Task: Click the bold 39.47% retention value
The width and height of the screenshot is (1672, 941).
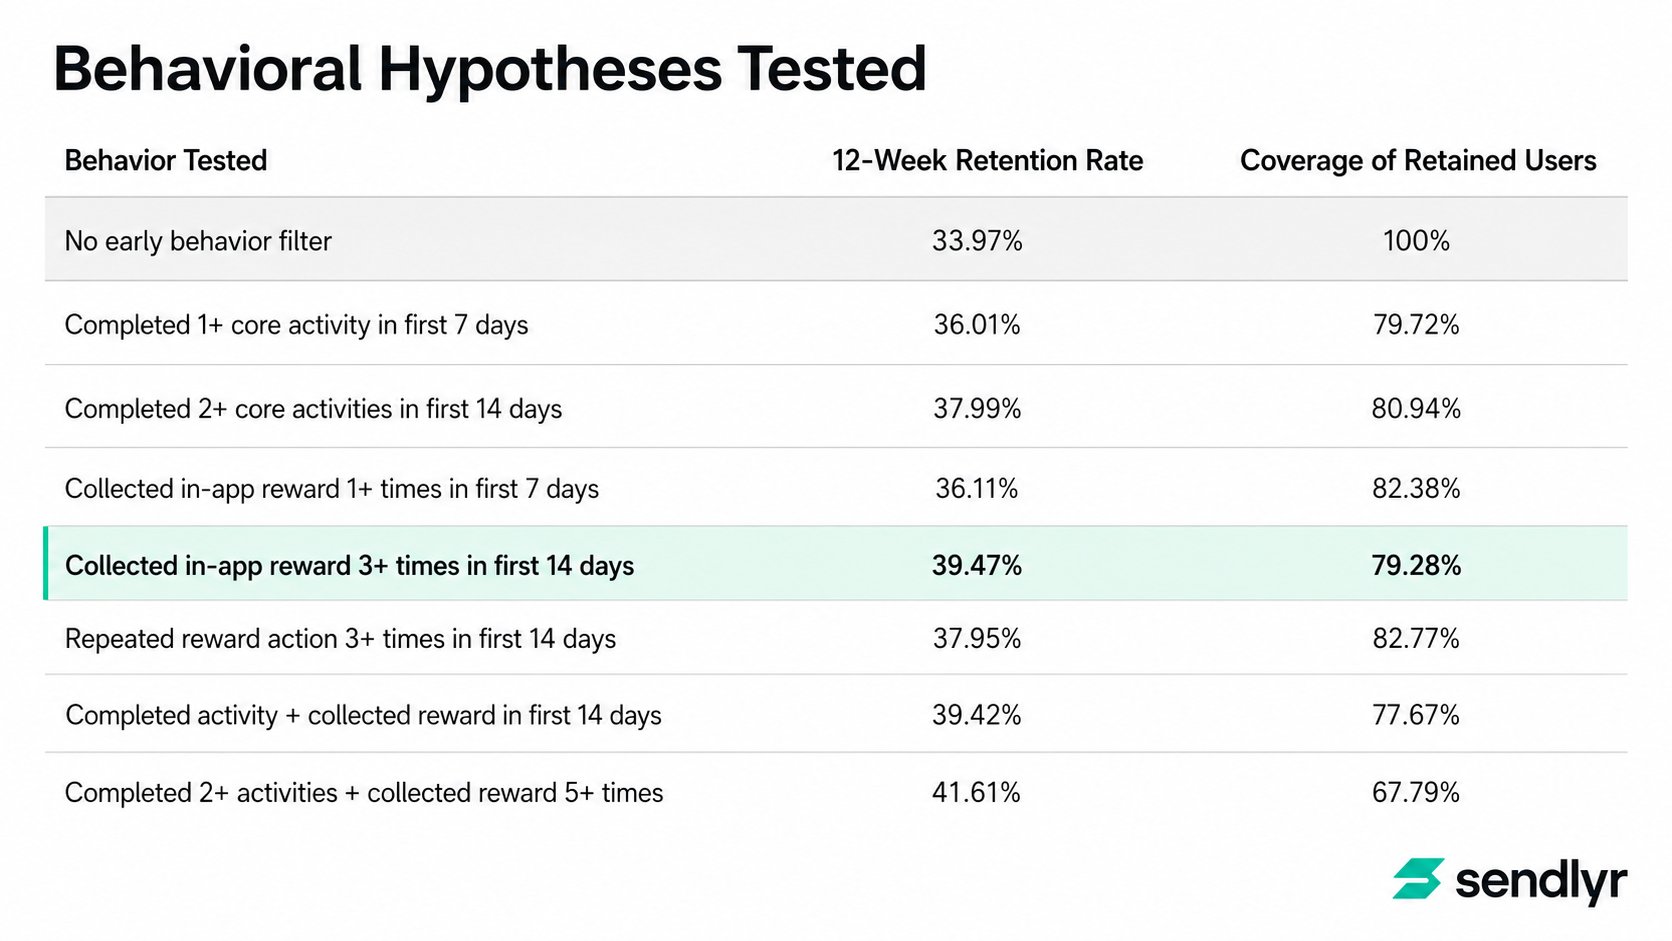Action: 977,566
